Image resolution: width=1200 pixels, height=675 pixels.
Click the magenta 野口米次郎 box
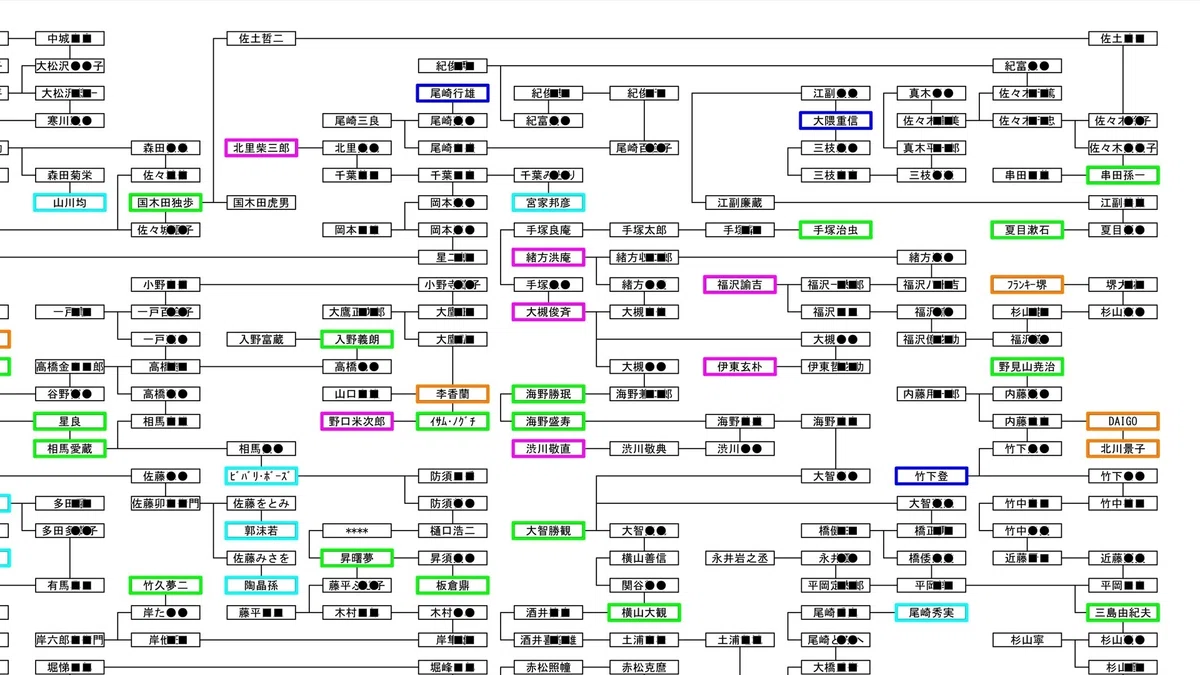tap(357, 421)
